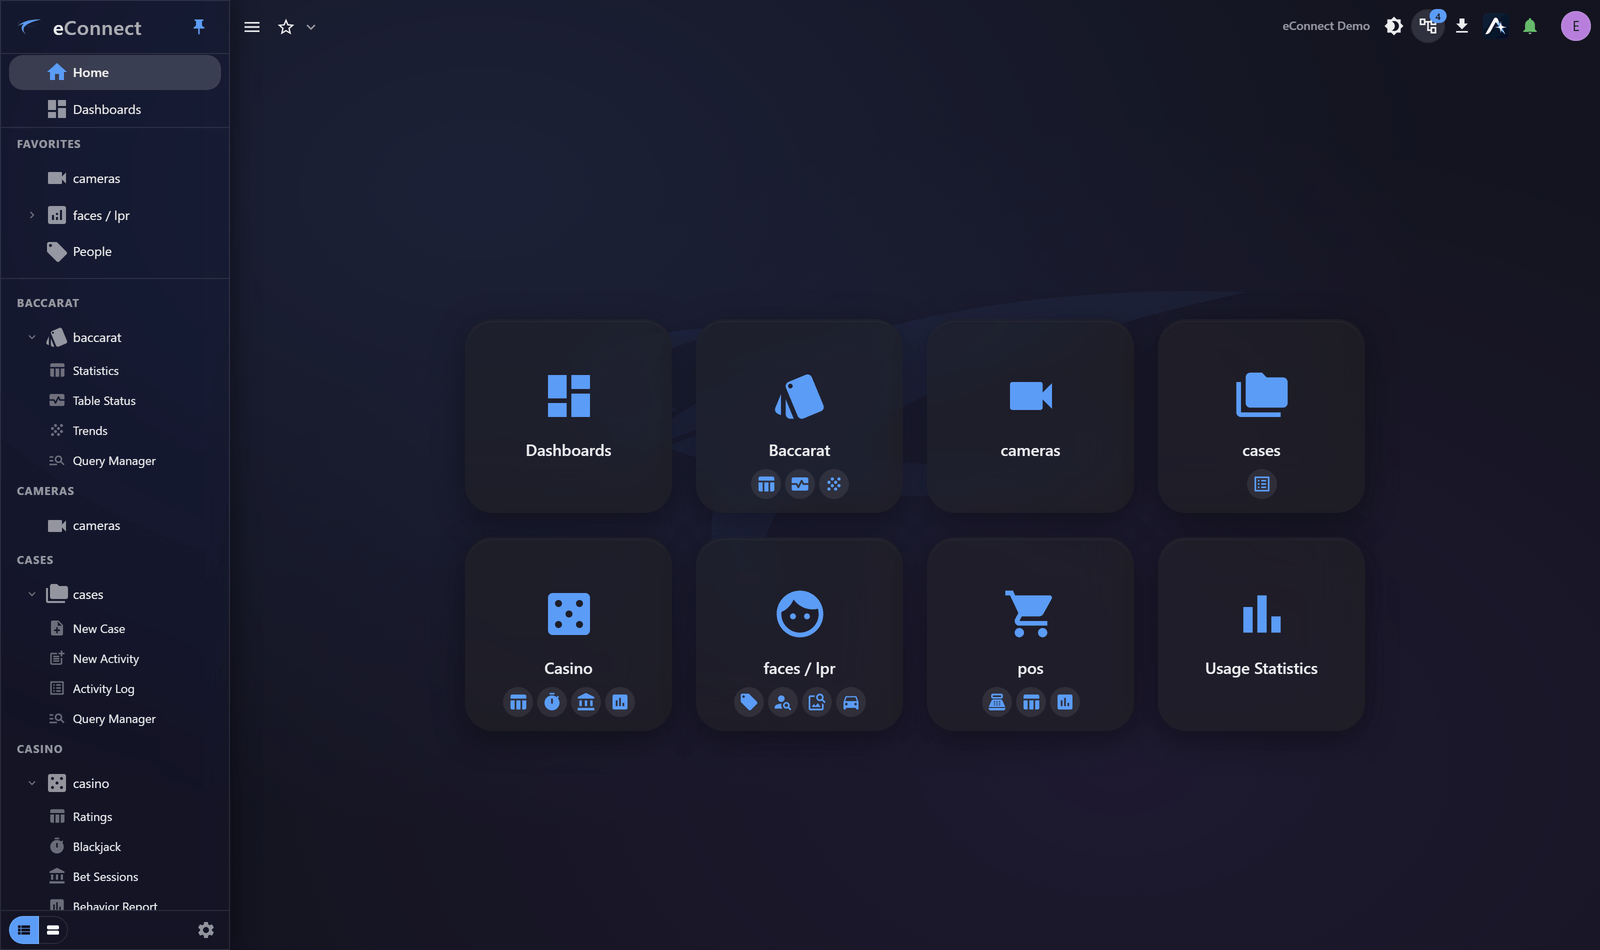Click the activity log icon in cases tile
This screenshot has width=1600, height=950.
pos(1262,484)
